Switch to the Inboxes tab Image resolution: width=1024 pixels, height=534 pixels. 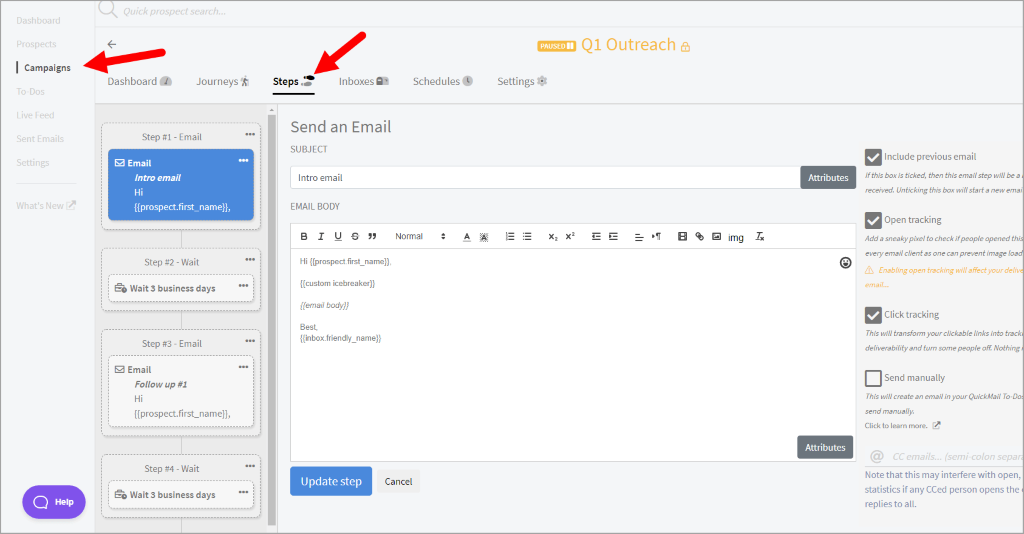pyautogui.click(x=363, y=82)
